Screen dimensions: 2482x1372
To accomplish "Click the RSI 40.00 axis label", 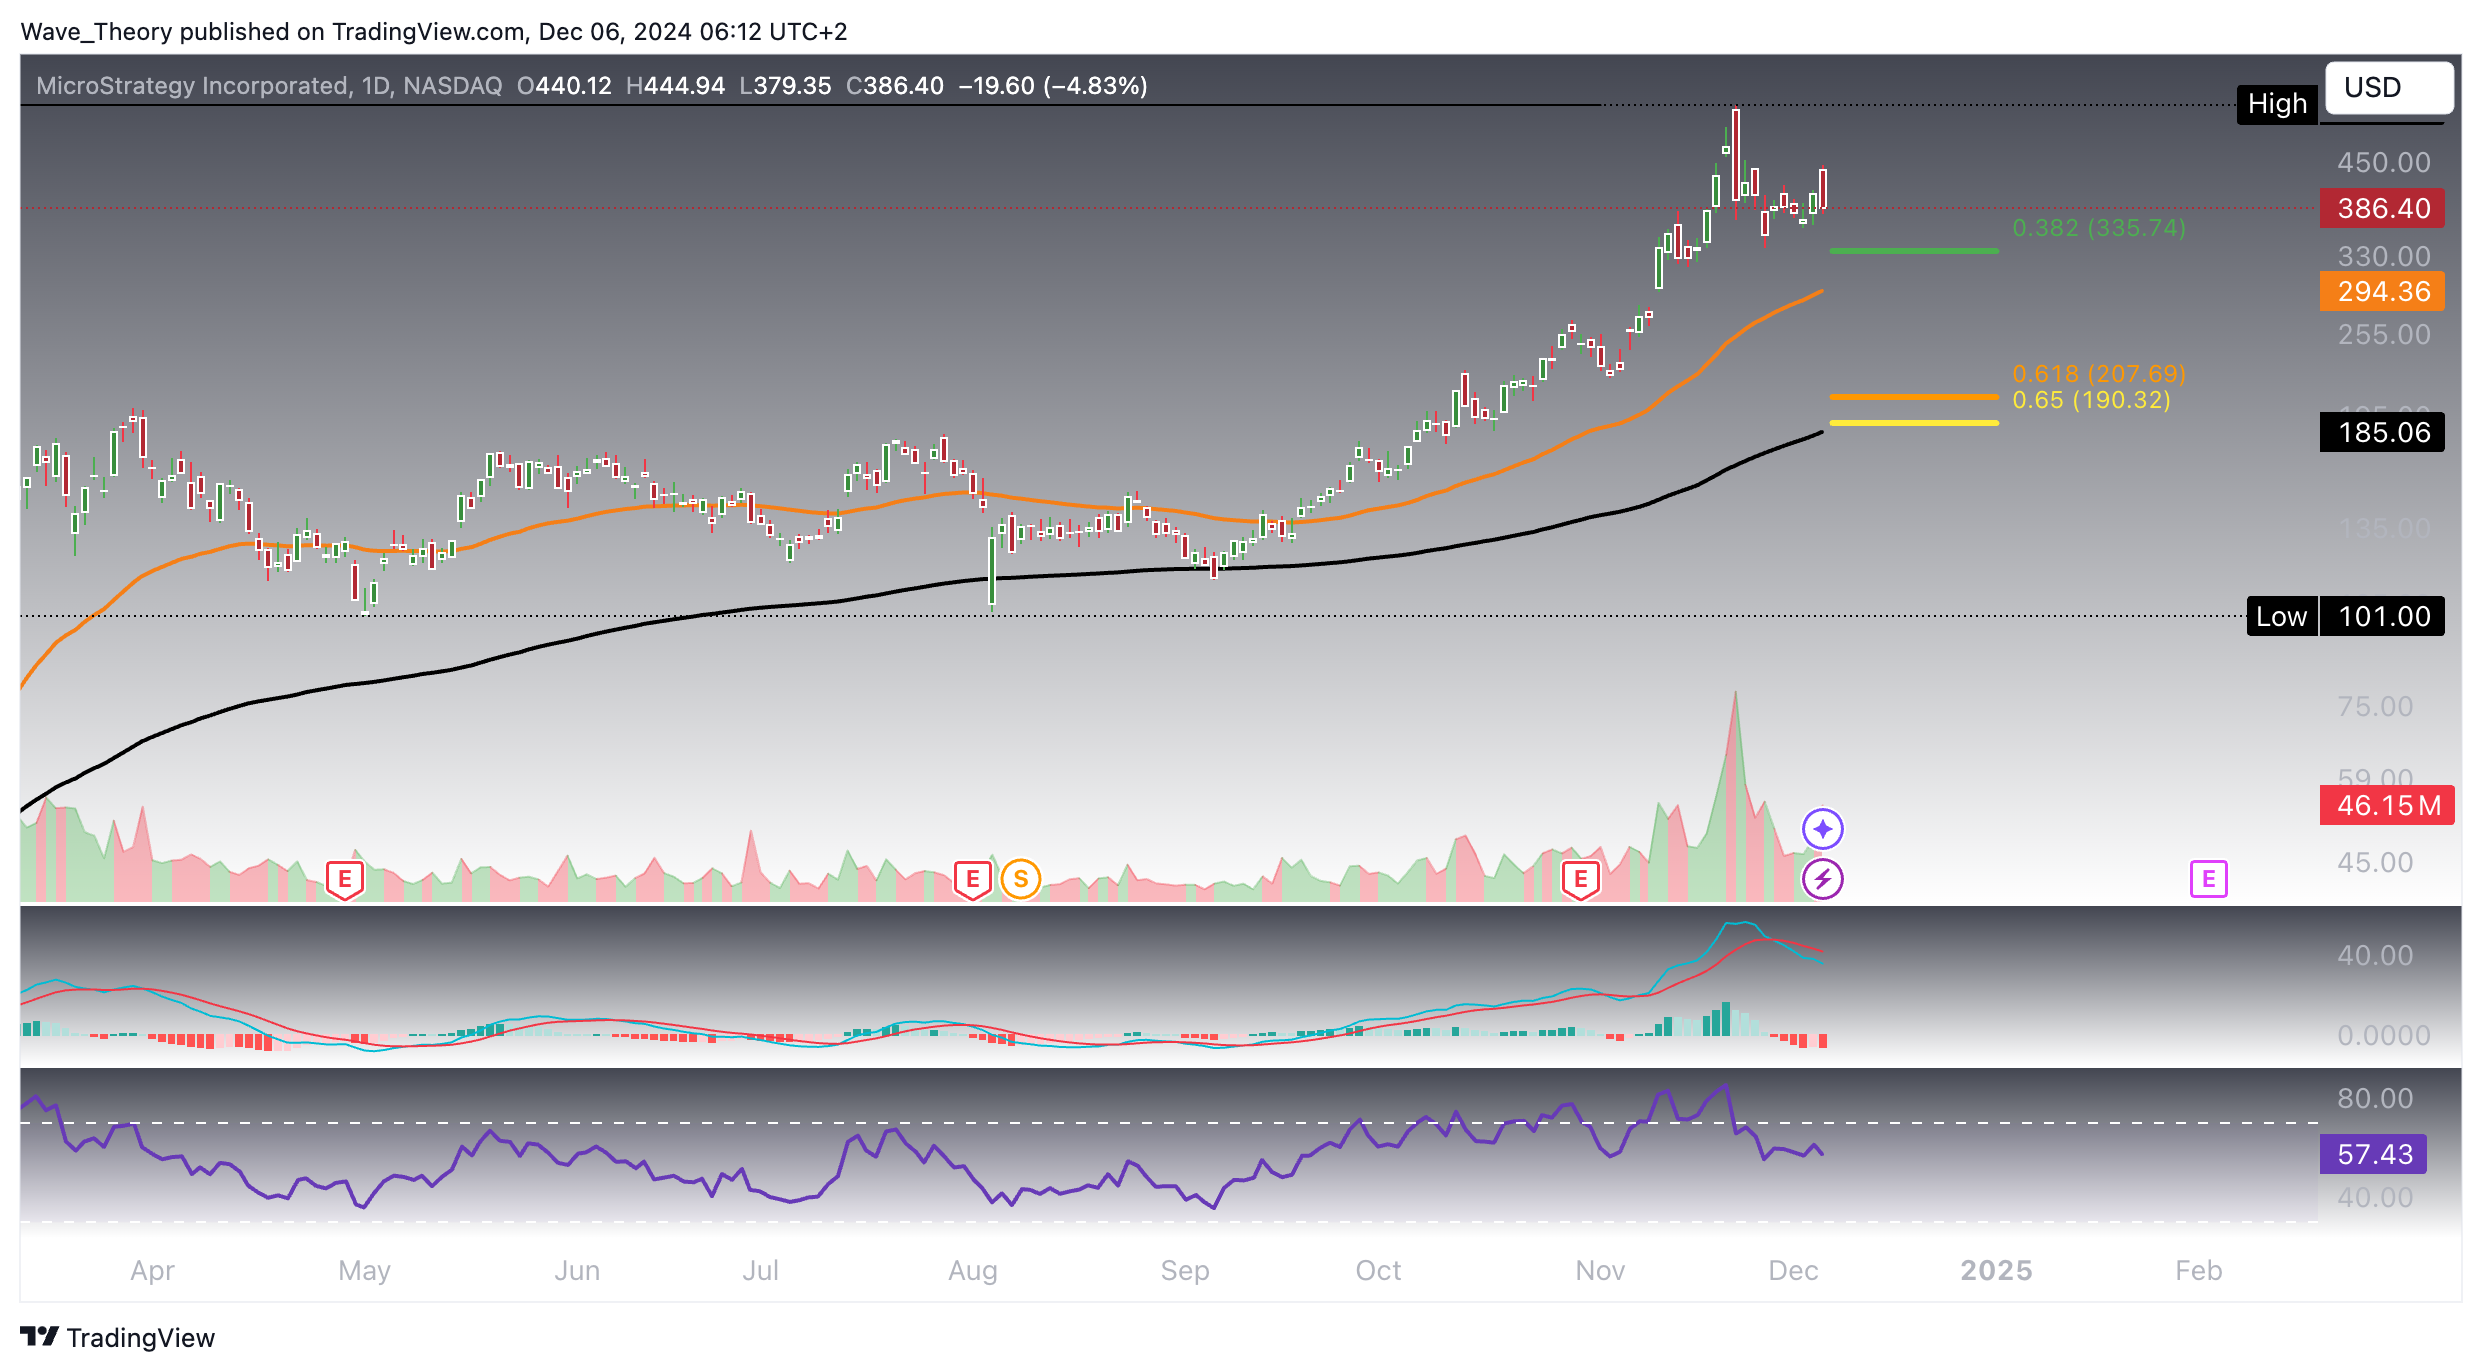I will coord(2375,1197).
